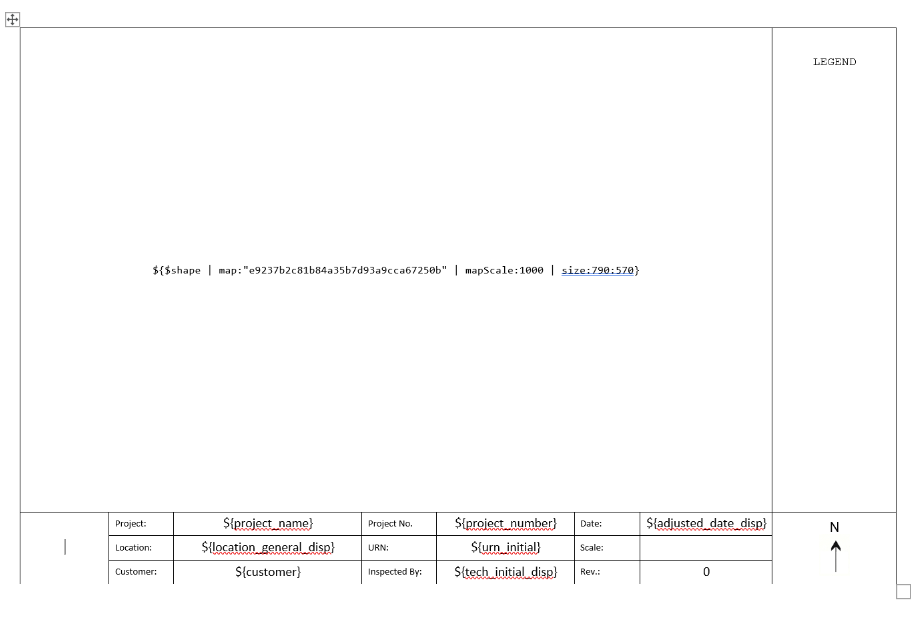Click the ${adjusted_date_disp} placeholder

(x=706, y=522)
